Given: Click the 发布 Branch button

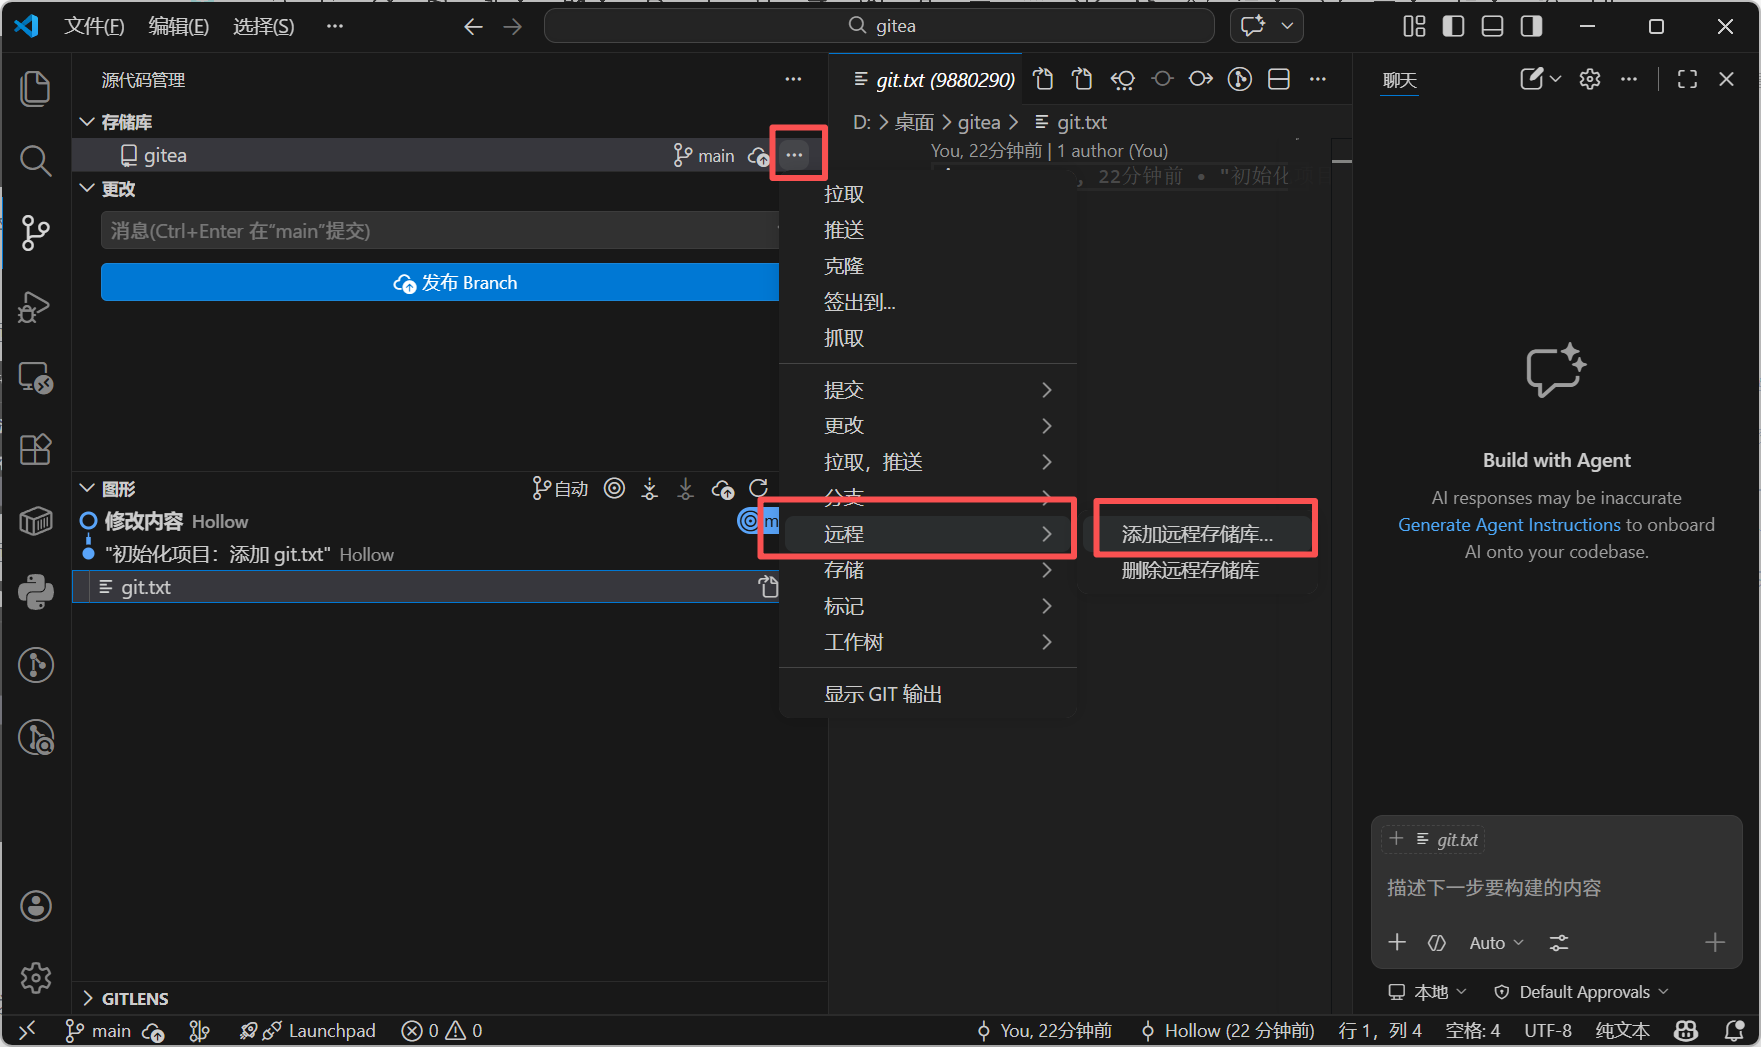Looking at the screenshot, I should tap(440, 283).
